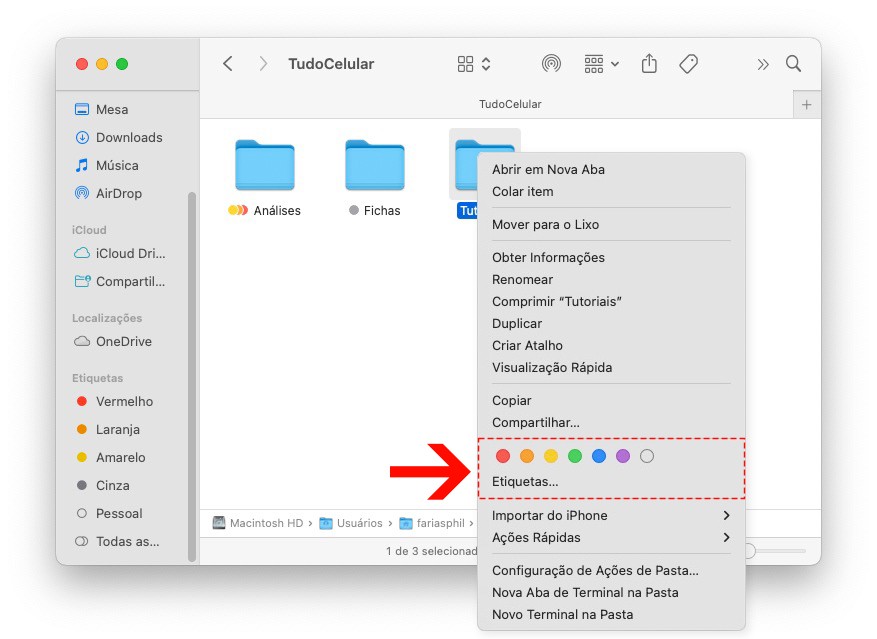877x639 pixels.
Task: Apply the red tag color
Action: tap(503, 456)
